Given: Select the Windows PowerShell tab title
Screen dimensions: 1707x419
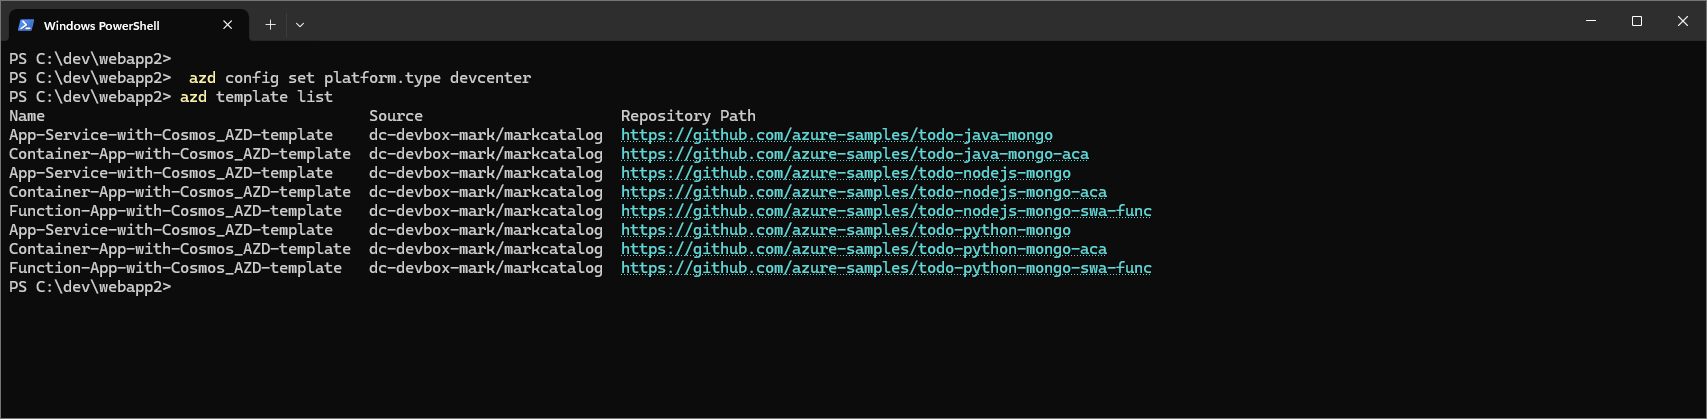Looking at the screenshot, I should coord(101,26).
